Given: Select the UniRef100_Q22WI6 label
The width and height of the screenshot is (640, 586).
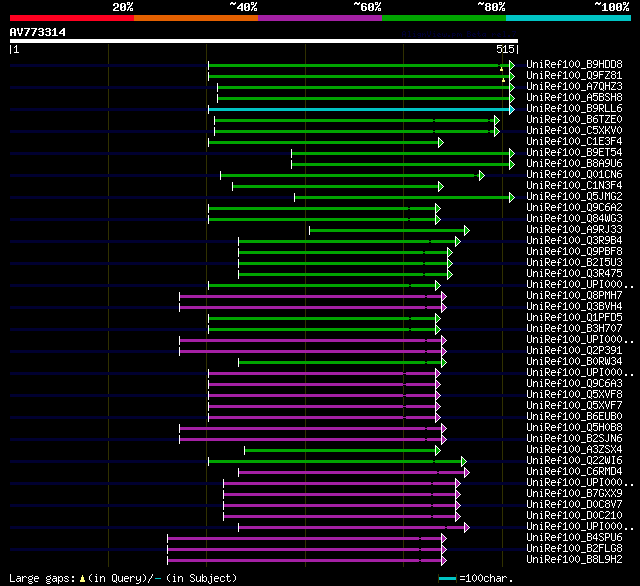Looking at the screenshot, I should coord(574,461).
